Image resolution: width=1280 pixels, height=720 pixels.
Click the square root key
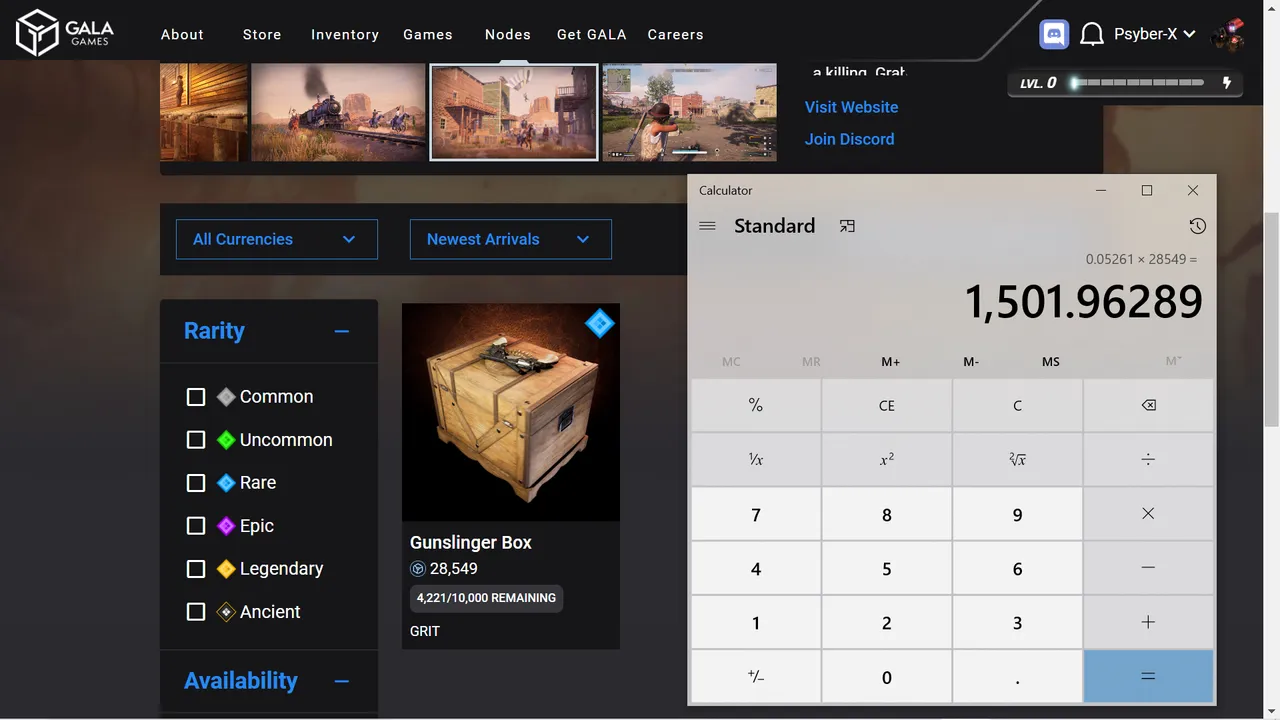tap(1017, 459)
